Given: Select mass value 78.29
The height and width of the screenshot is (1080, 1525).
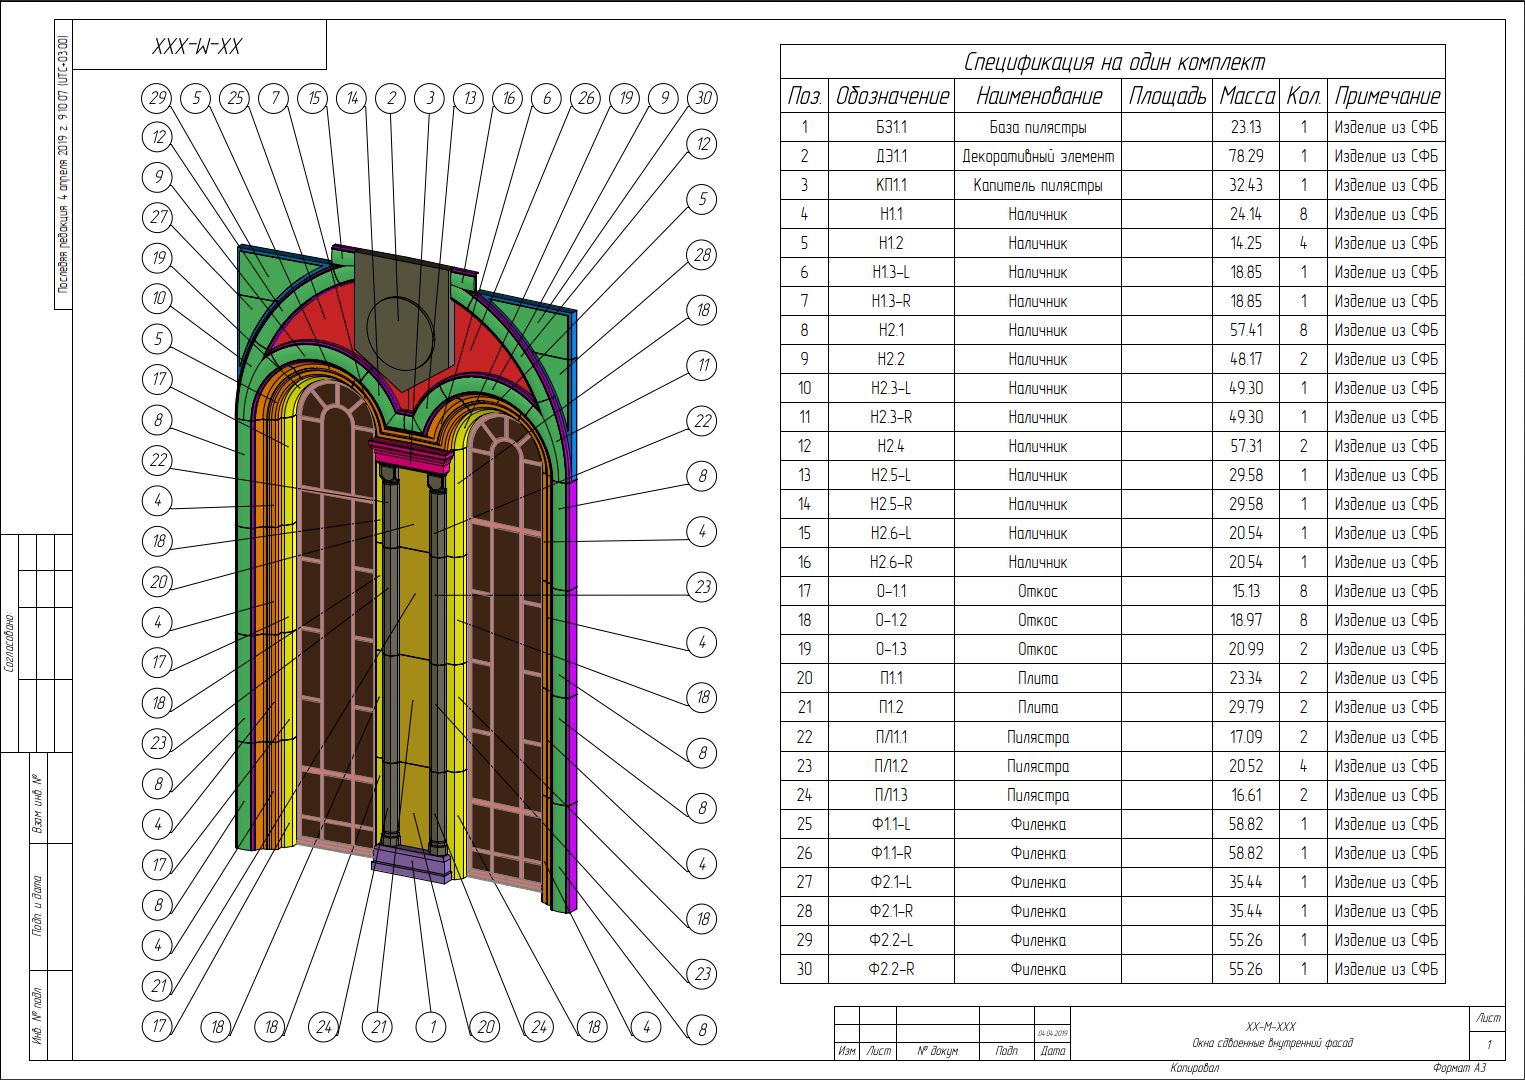Looking at the screenshot, I should click(x=1246, y=156).
